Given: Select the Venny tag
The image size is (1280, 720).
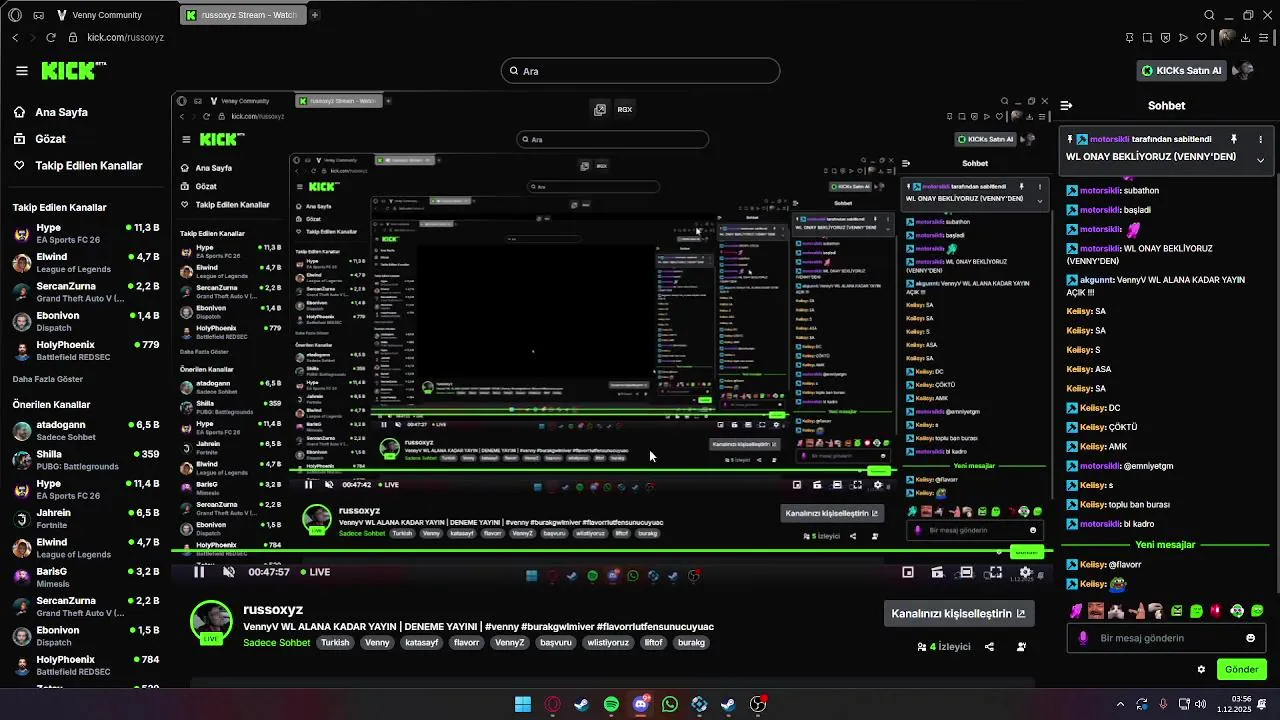Looking at the screenshot, I should 377,643.
